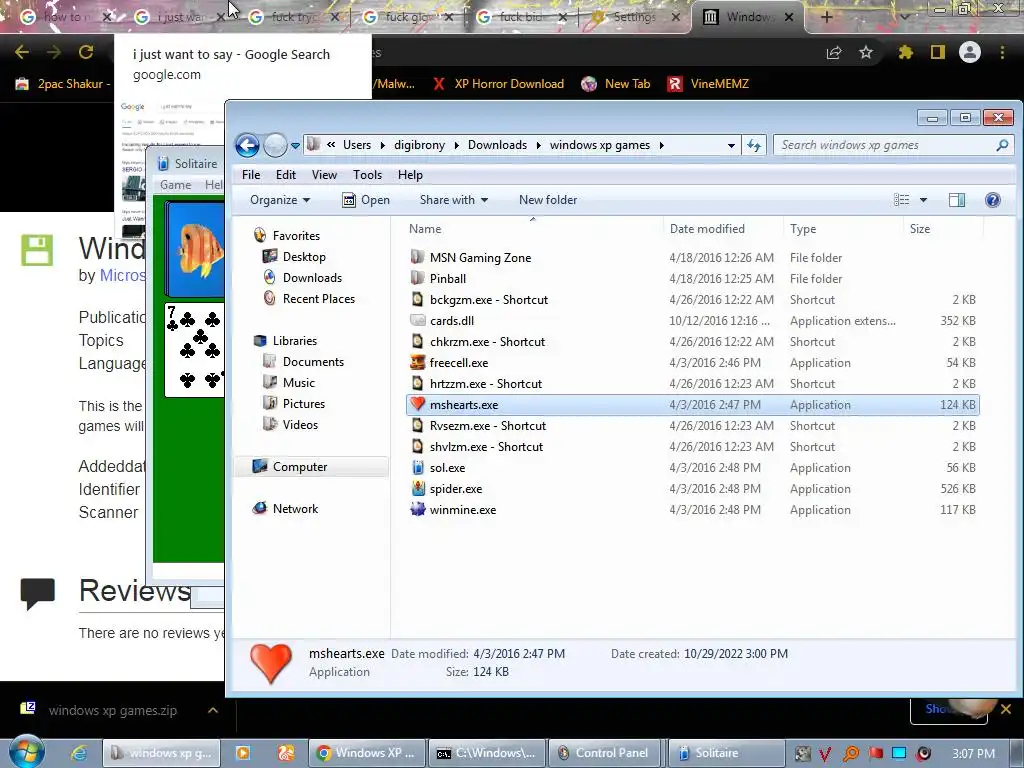Switch to Control Panel on taskbar
1024x768 pixels.
pos(605,753)
